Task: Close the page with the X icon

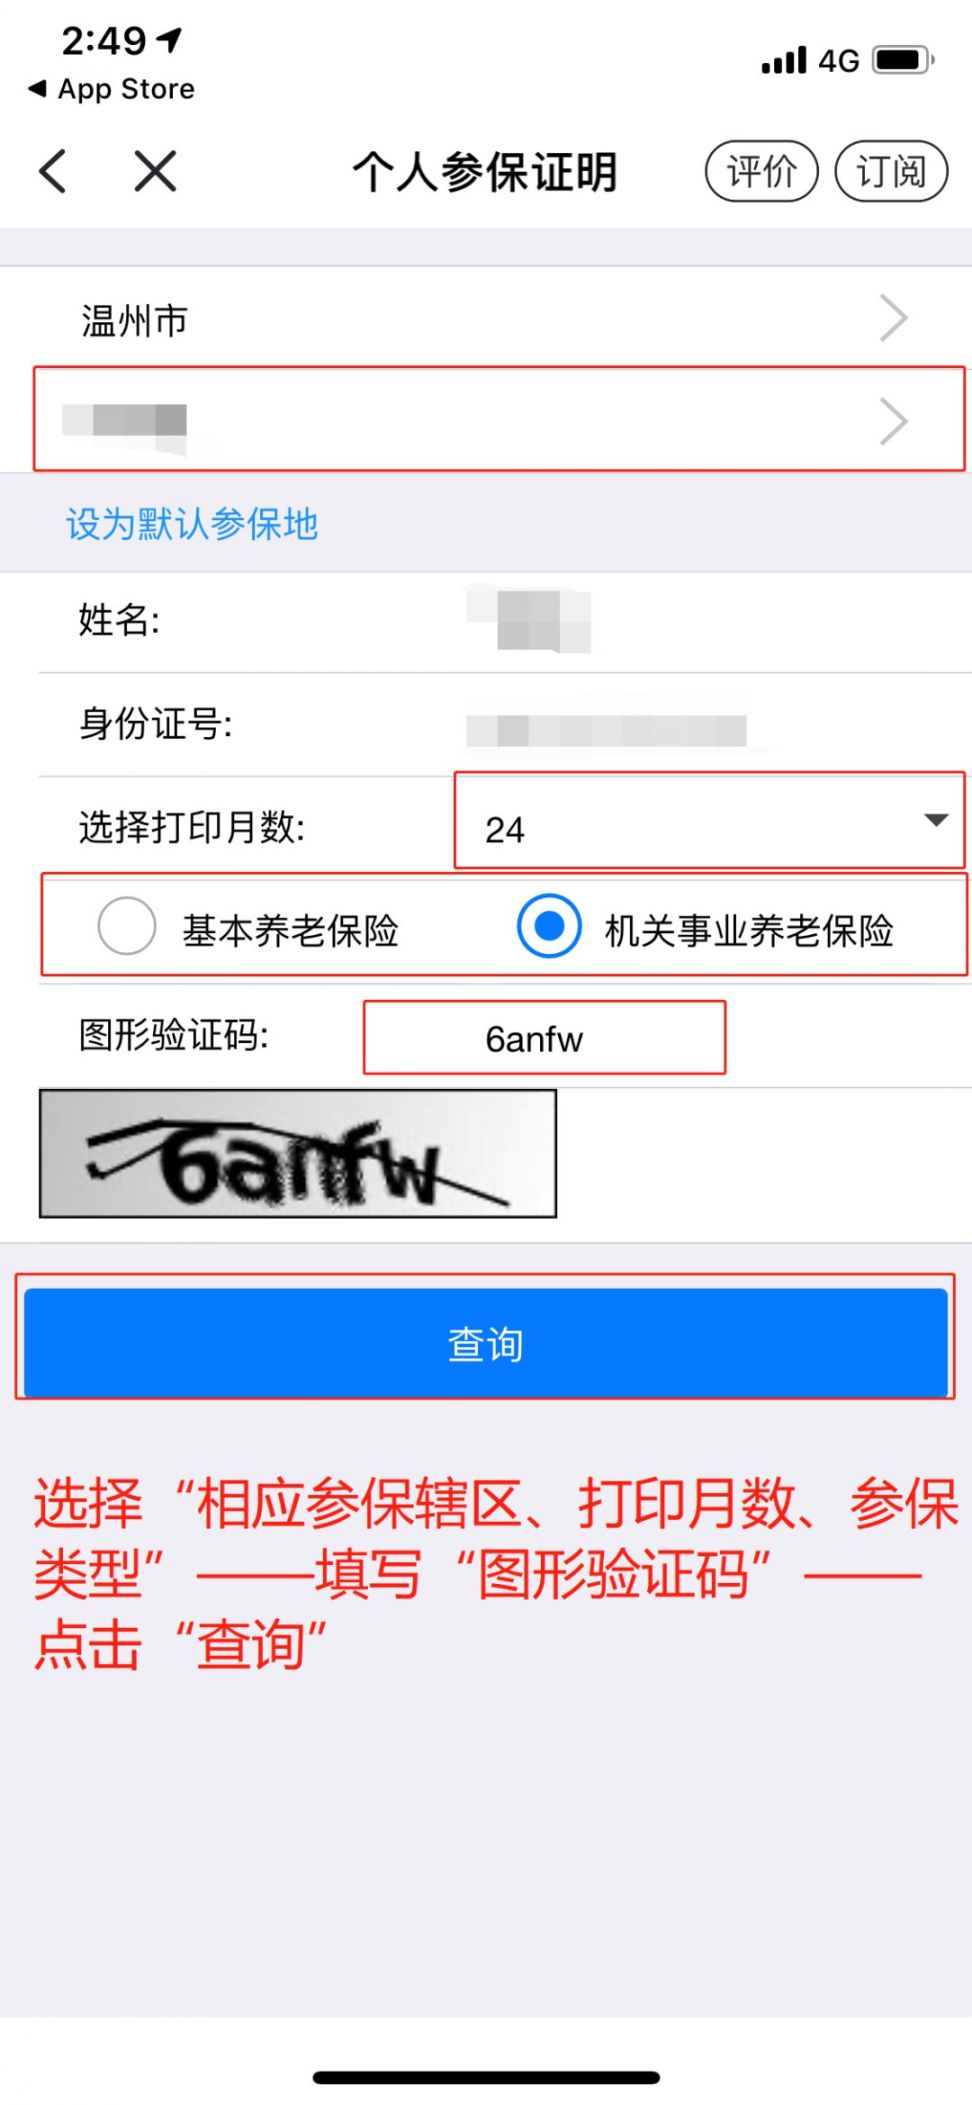Action: [x=155, y=171]
